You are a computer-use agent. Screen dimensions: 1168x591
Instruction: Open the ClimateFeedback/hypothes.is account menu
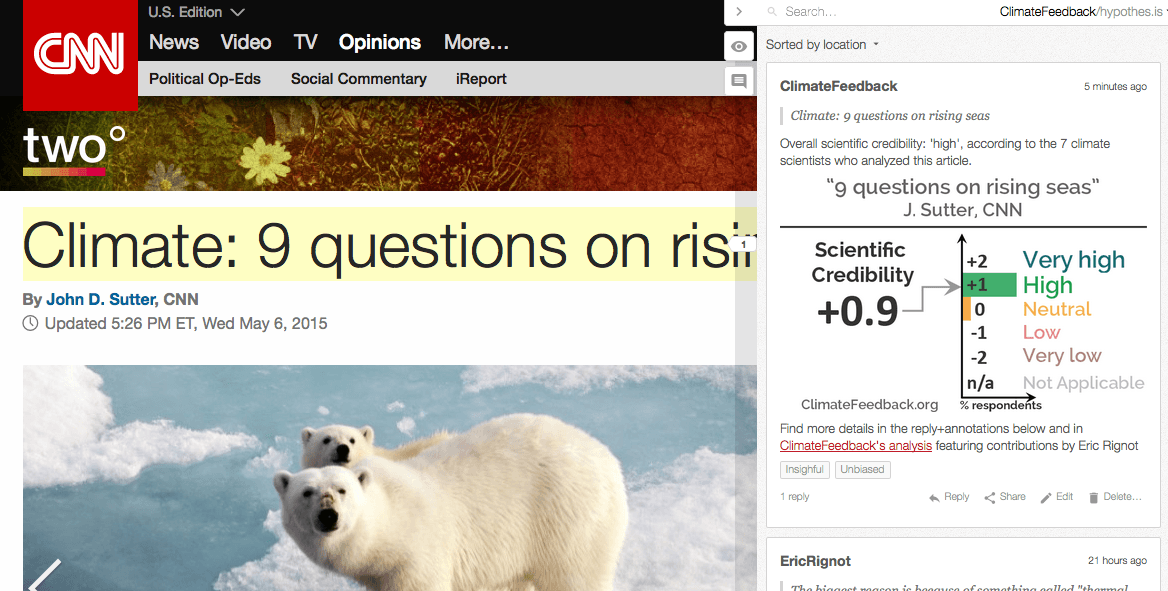click(x=1082, y=12)
